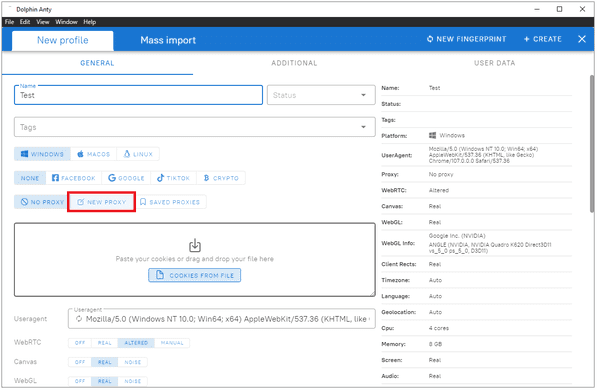Select the New Proxy option
597x391 pixels.
[102, 202]
